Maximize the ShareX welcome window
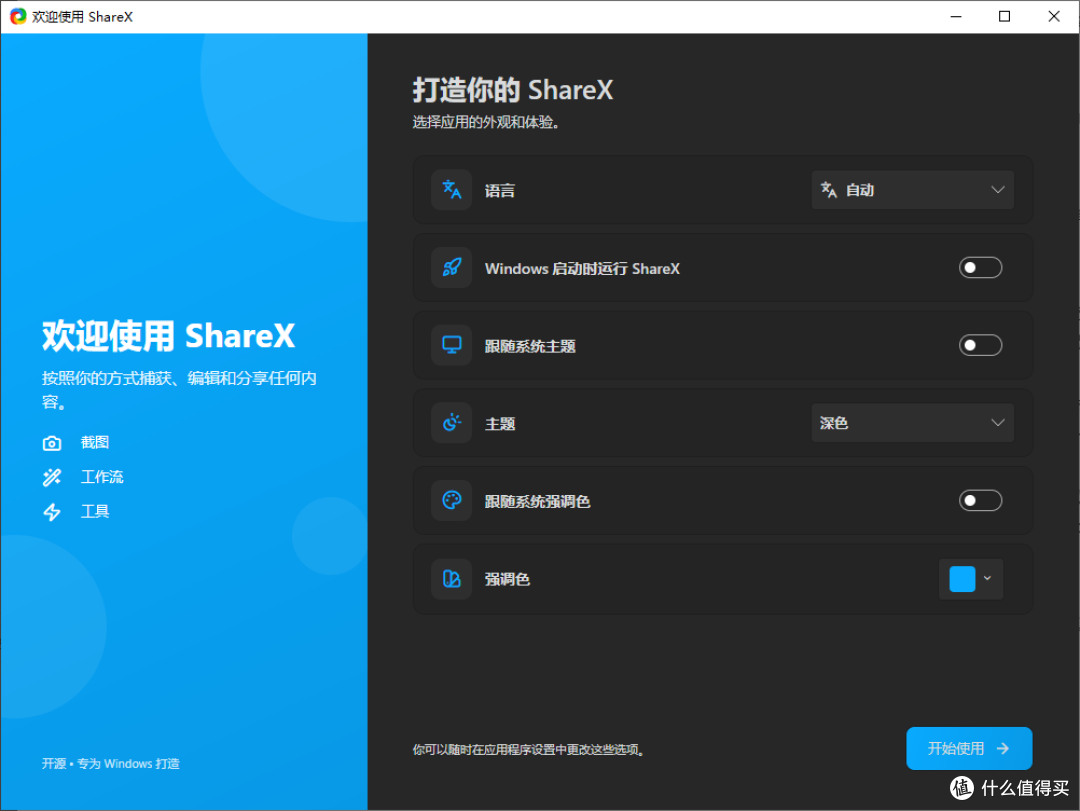 [x=1005, y=17]
